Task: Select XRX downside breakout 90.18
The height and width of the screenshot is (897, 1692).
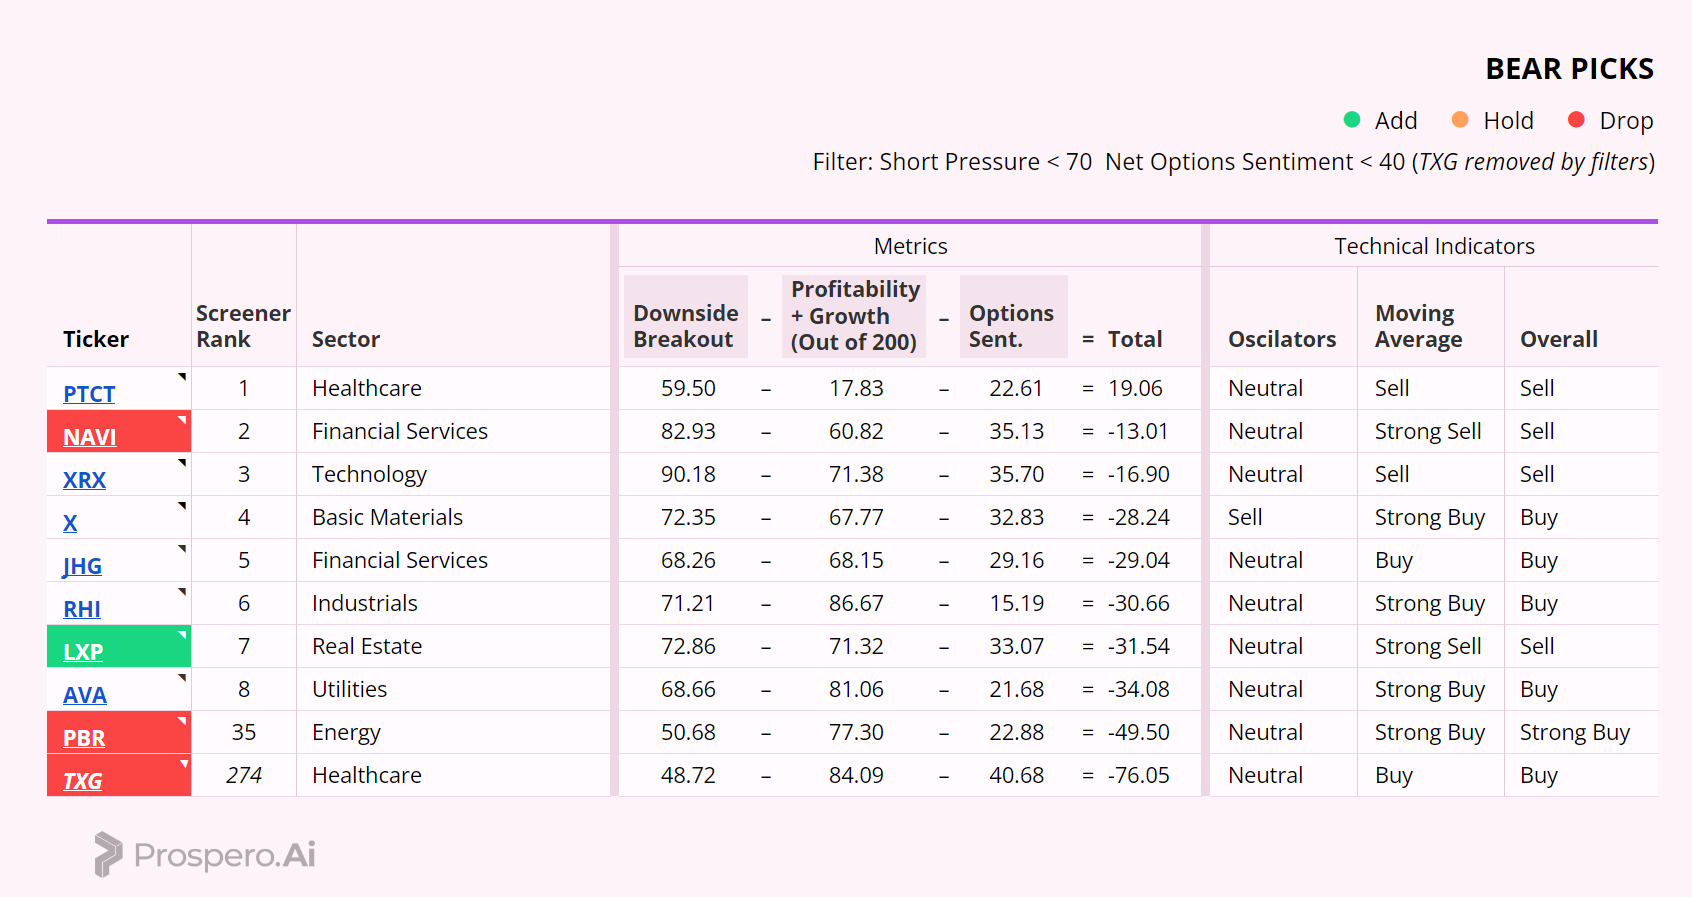Action: coord(688,474)
